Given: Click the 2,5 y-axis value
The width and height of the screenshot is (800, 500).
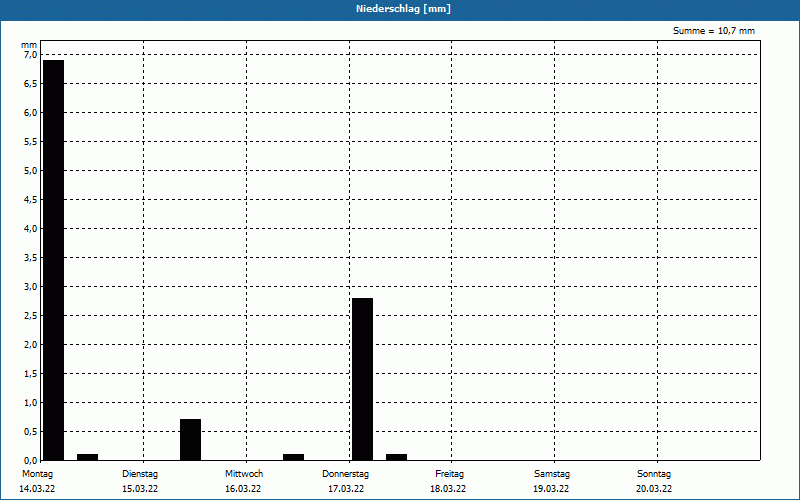Looking at the screenshot, I should (x=30, y=316).
